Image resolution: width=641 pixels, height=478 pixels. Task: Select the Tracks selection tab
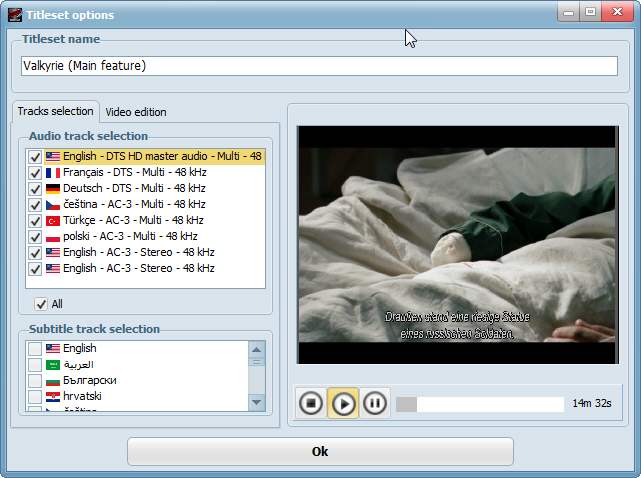[56, 111]
